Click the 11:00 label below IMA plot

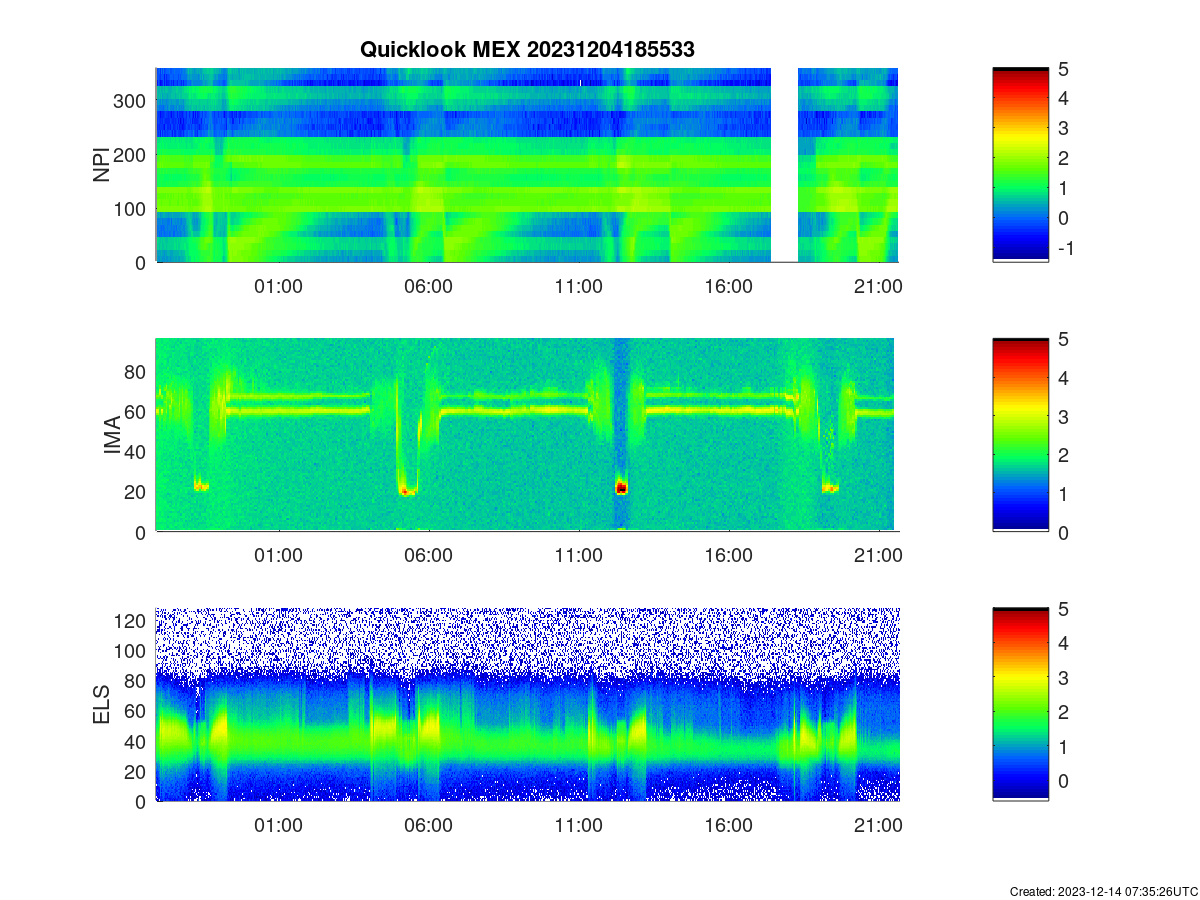[578, 556]
